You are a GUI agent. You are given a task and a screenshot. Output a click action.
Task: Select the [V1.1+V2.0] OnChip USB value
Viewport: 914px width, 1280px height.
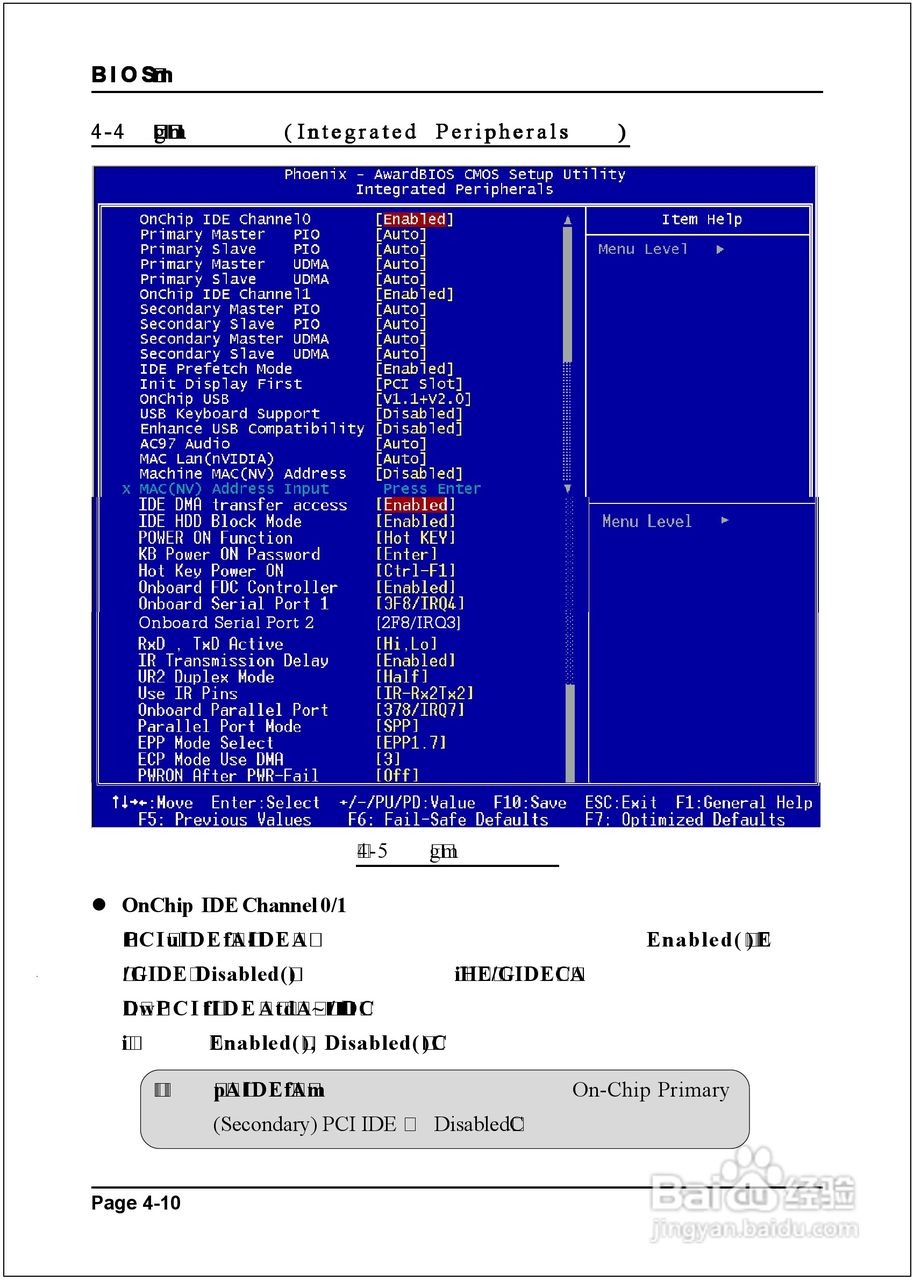coord(424,399)
